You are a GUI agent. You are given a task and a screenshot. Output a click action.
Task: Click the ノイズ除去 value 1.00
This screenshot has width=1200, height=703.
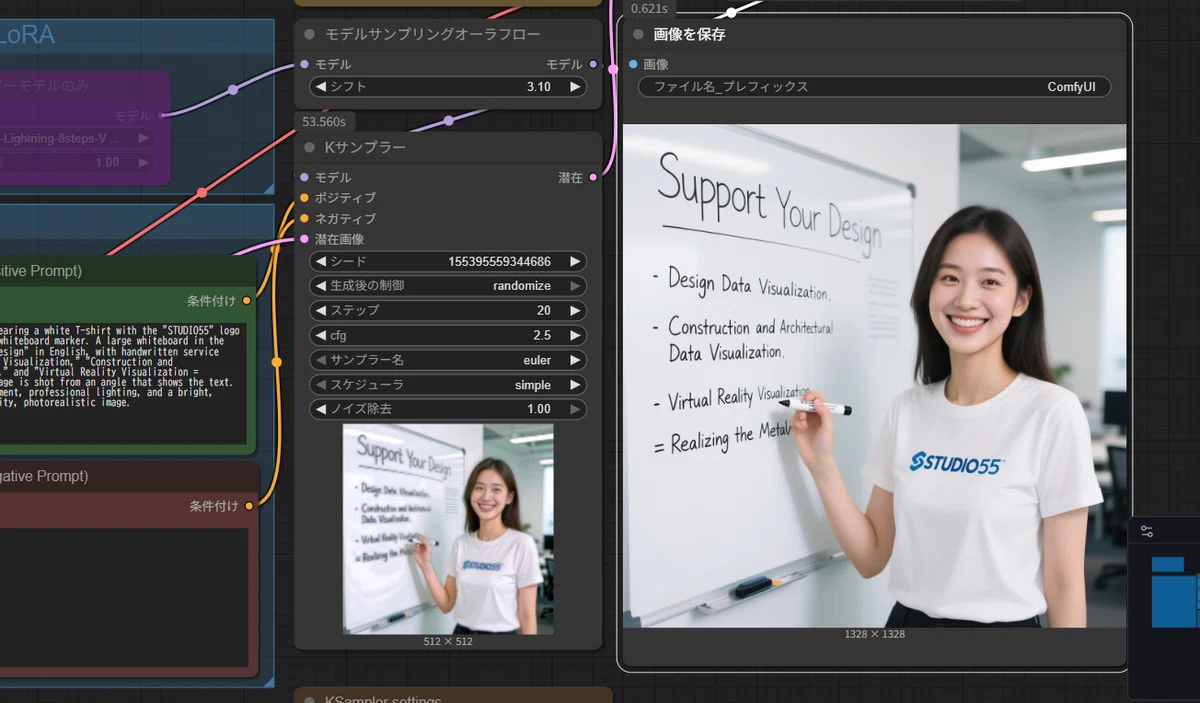538,409
